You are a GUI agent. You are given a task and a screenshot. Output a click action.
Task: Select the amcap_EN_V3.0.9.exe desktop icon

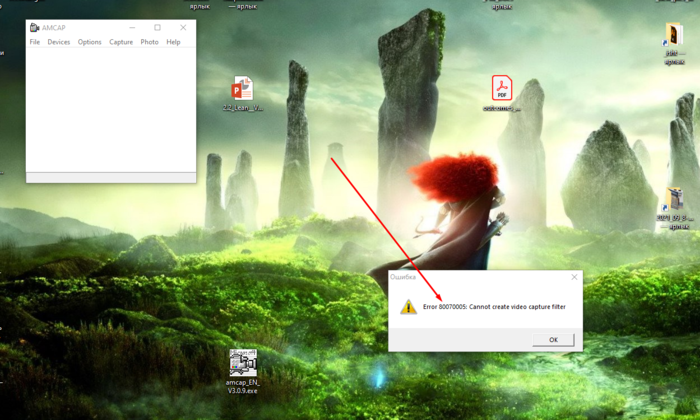242,371
